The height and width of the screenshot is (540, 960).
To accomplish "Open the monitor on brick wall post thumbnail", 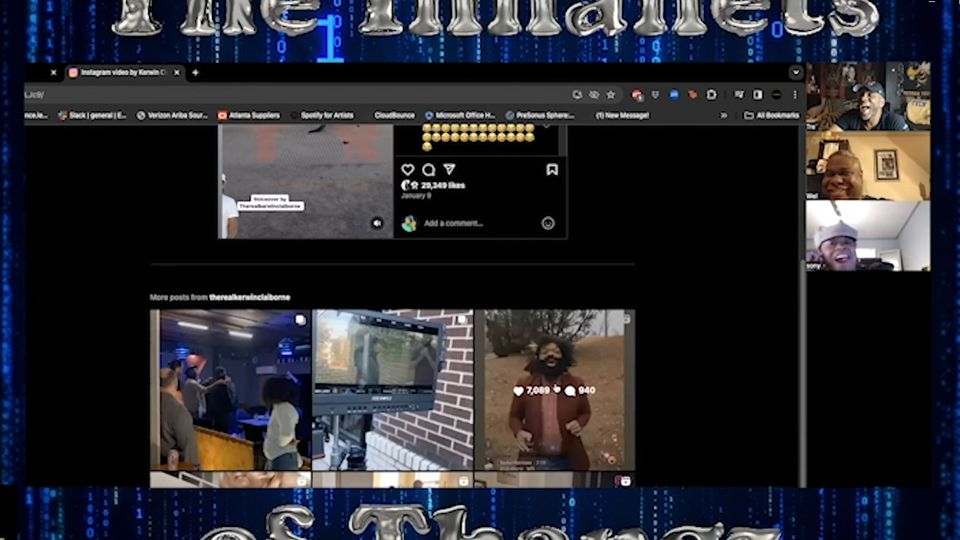I will 392,390.
